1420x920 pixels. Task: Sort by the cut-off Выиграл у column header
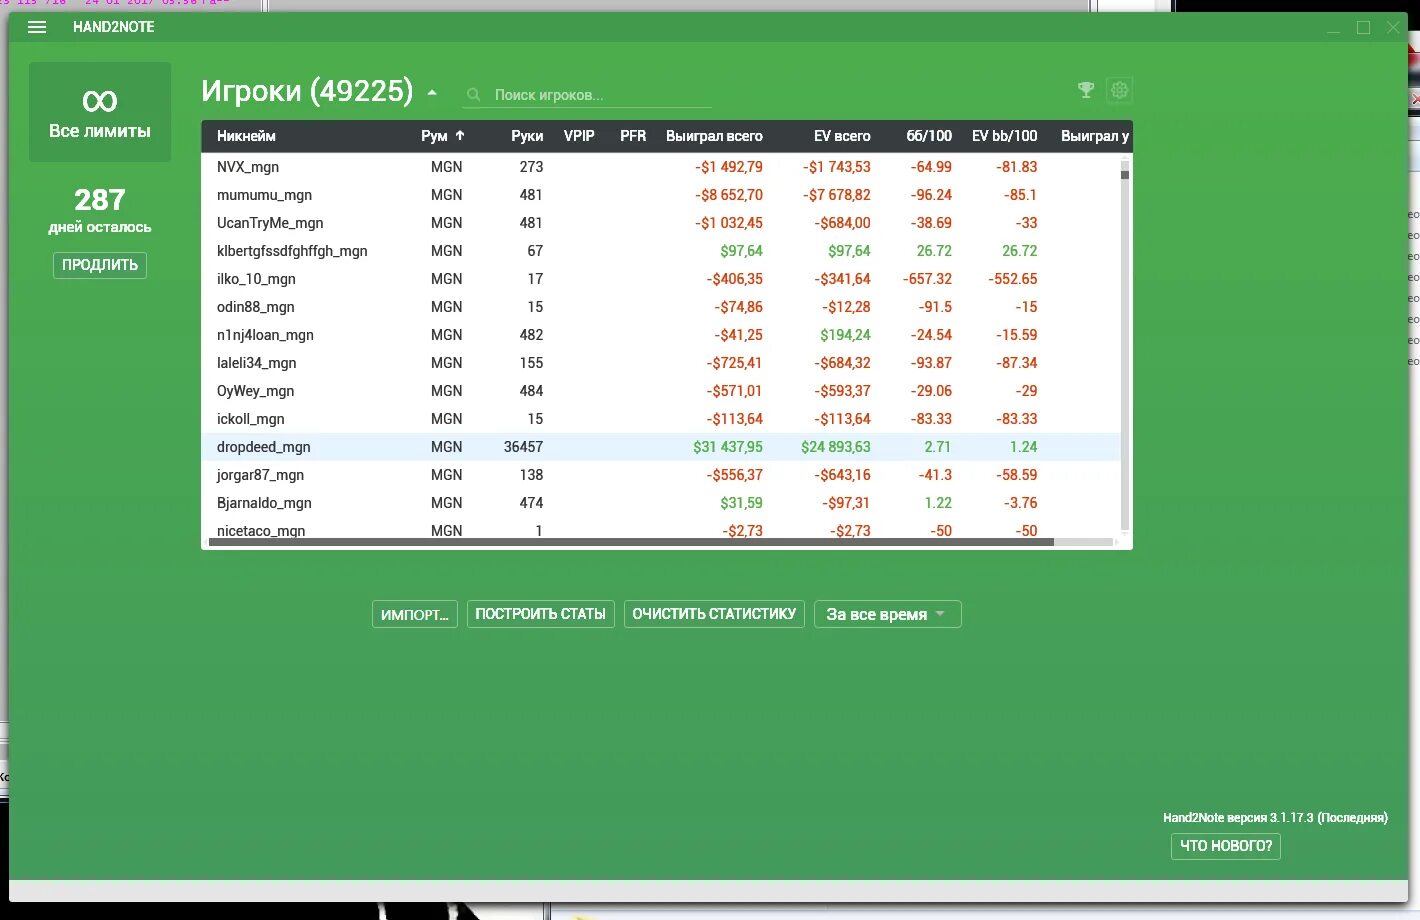(x=1094, y=136)
